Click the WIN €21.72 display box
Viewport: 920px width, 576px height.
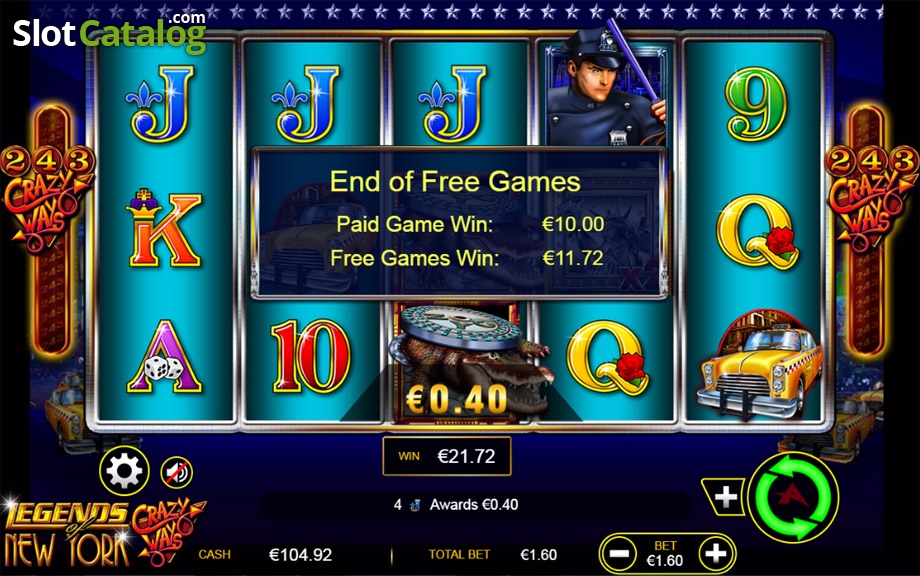(447, 456)
